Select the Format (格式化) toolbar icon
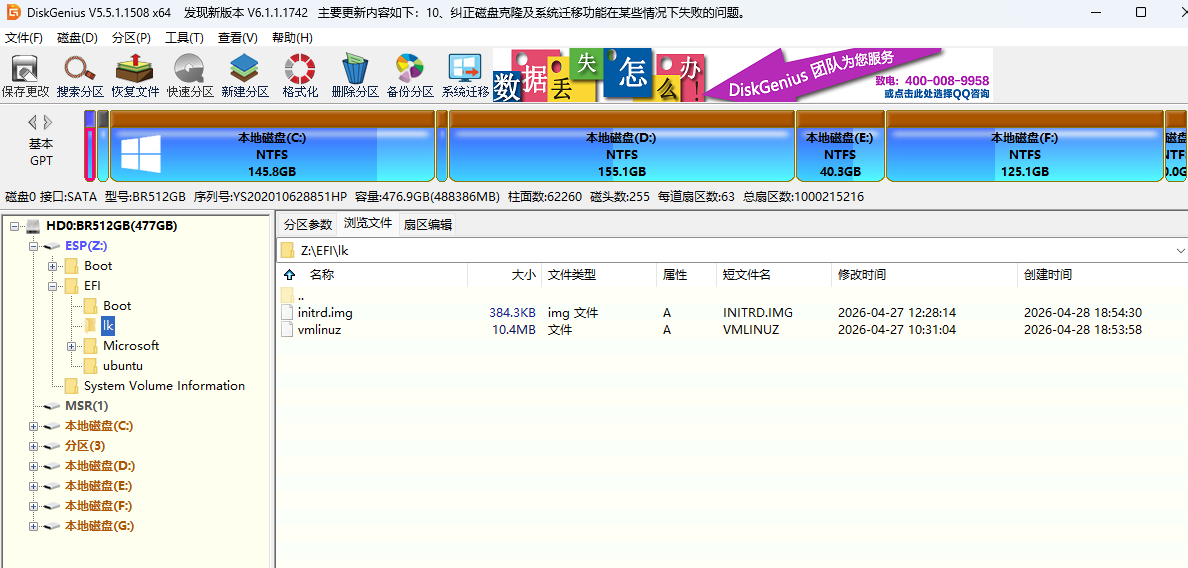Screen dimensions: 1188x568 [x=299, y=76]
